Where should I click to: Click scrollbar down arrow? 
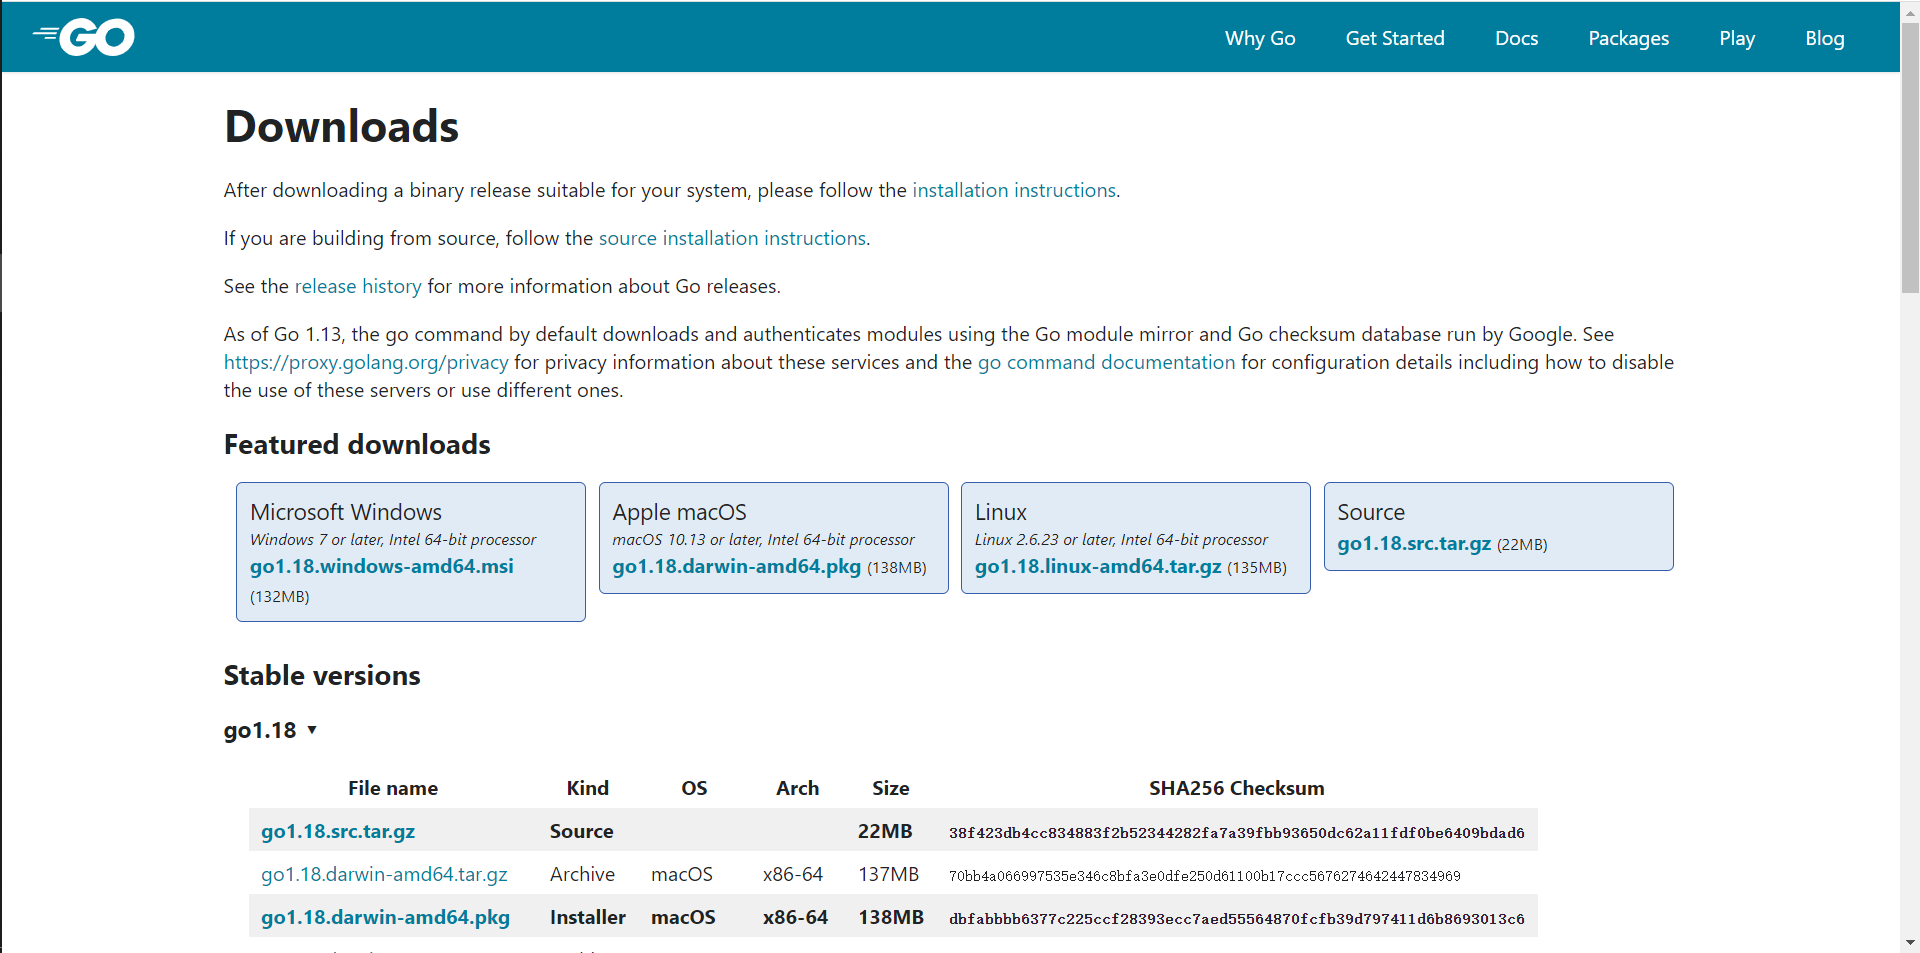coord(1910,943)
